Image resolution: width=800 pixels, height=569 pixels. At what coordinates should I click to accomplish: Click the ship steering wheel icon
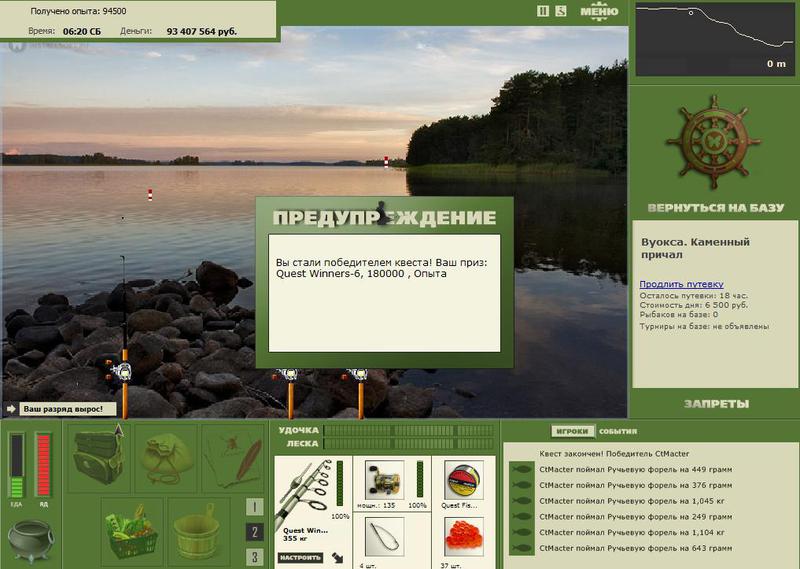coord(714,141)
